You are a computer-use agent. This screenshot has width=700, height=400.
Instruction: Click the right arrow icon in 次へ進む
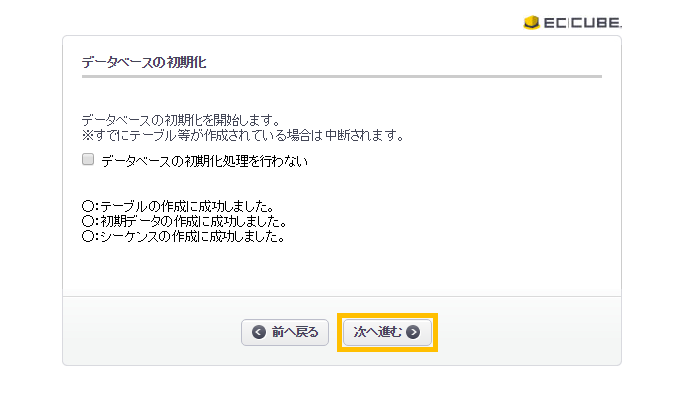(413, 332)
